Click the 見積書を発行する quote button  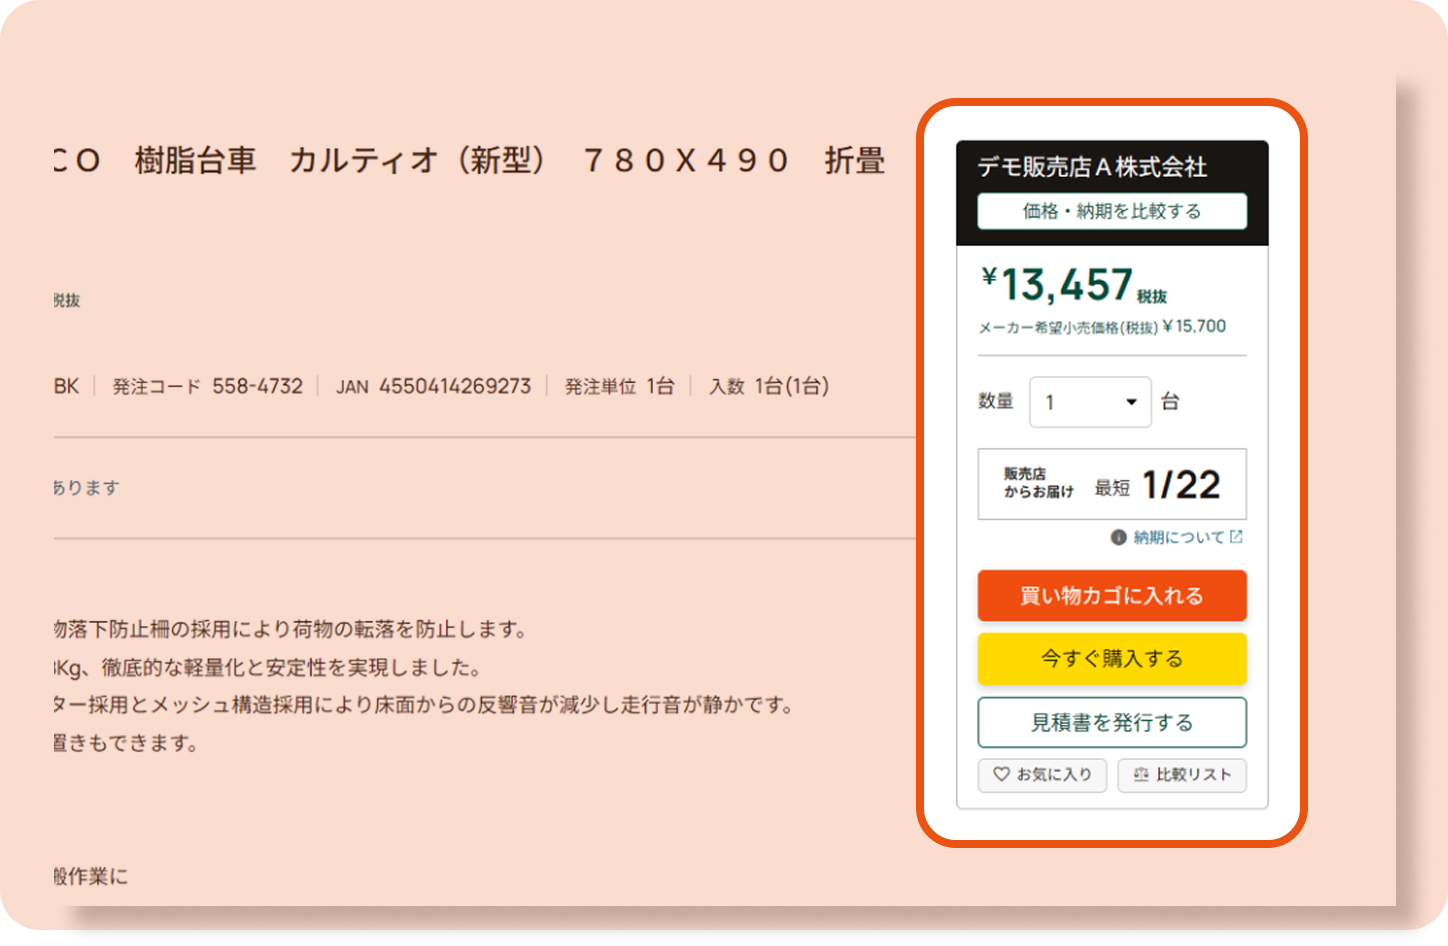tap(1112, 722)
